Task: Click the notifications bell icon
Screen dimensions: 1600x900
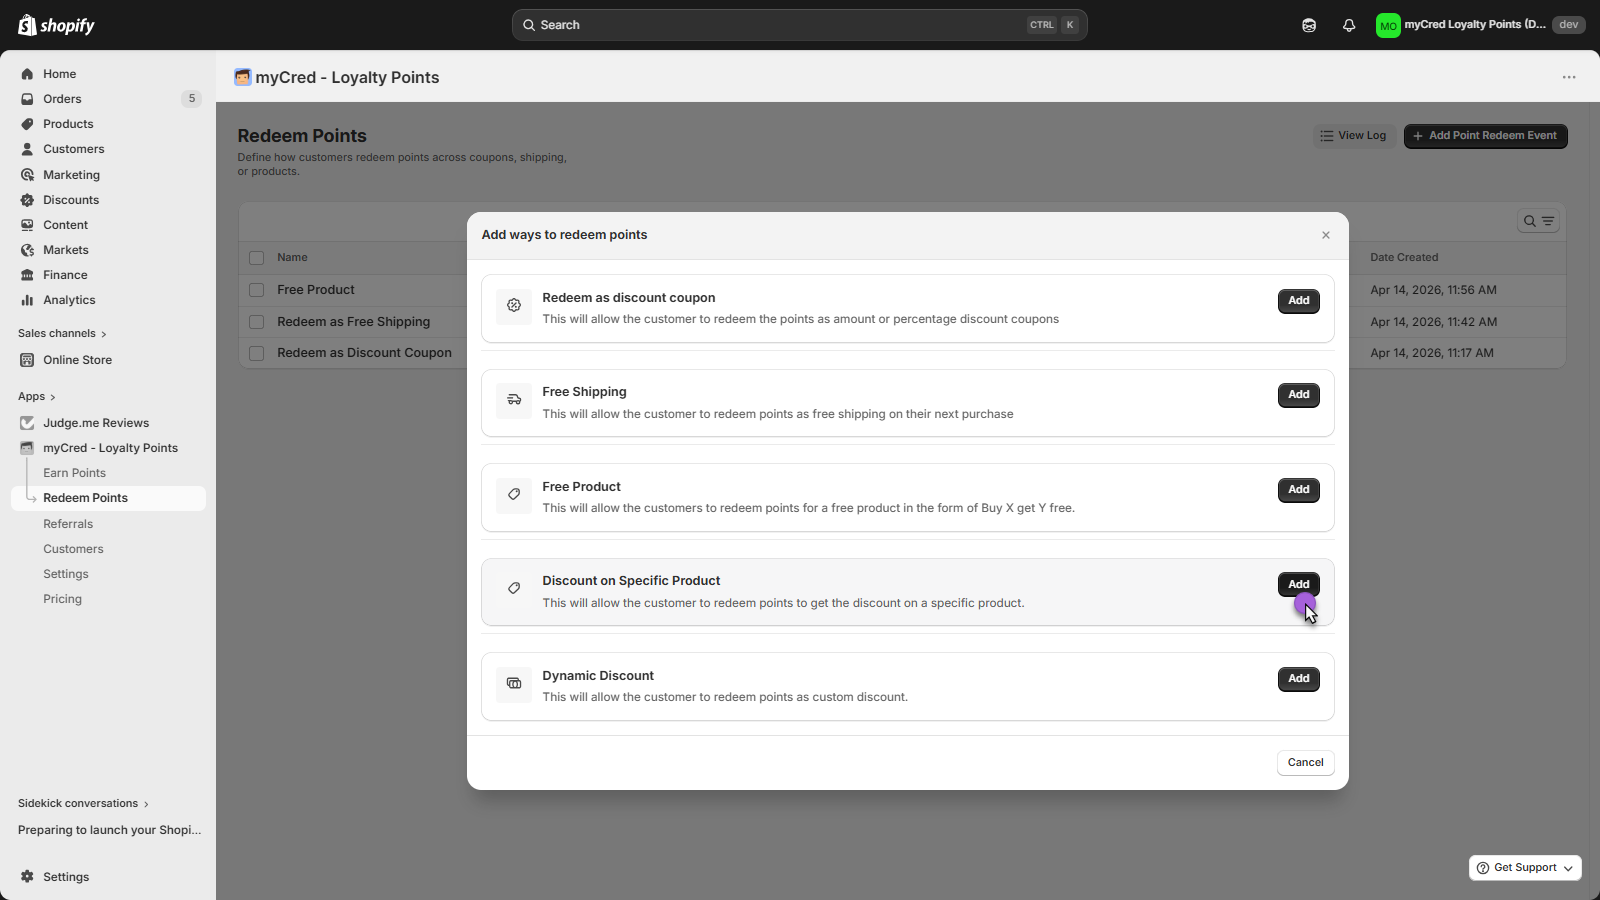Action: pyautogui.click(x=1349, y=25)
